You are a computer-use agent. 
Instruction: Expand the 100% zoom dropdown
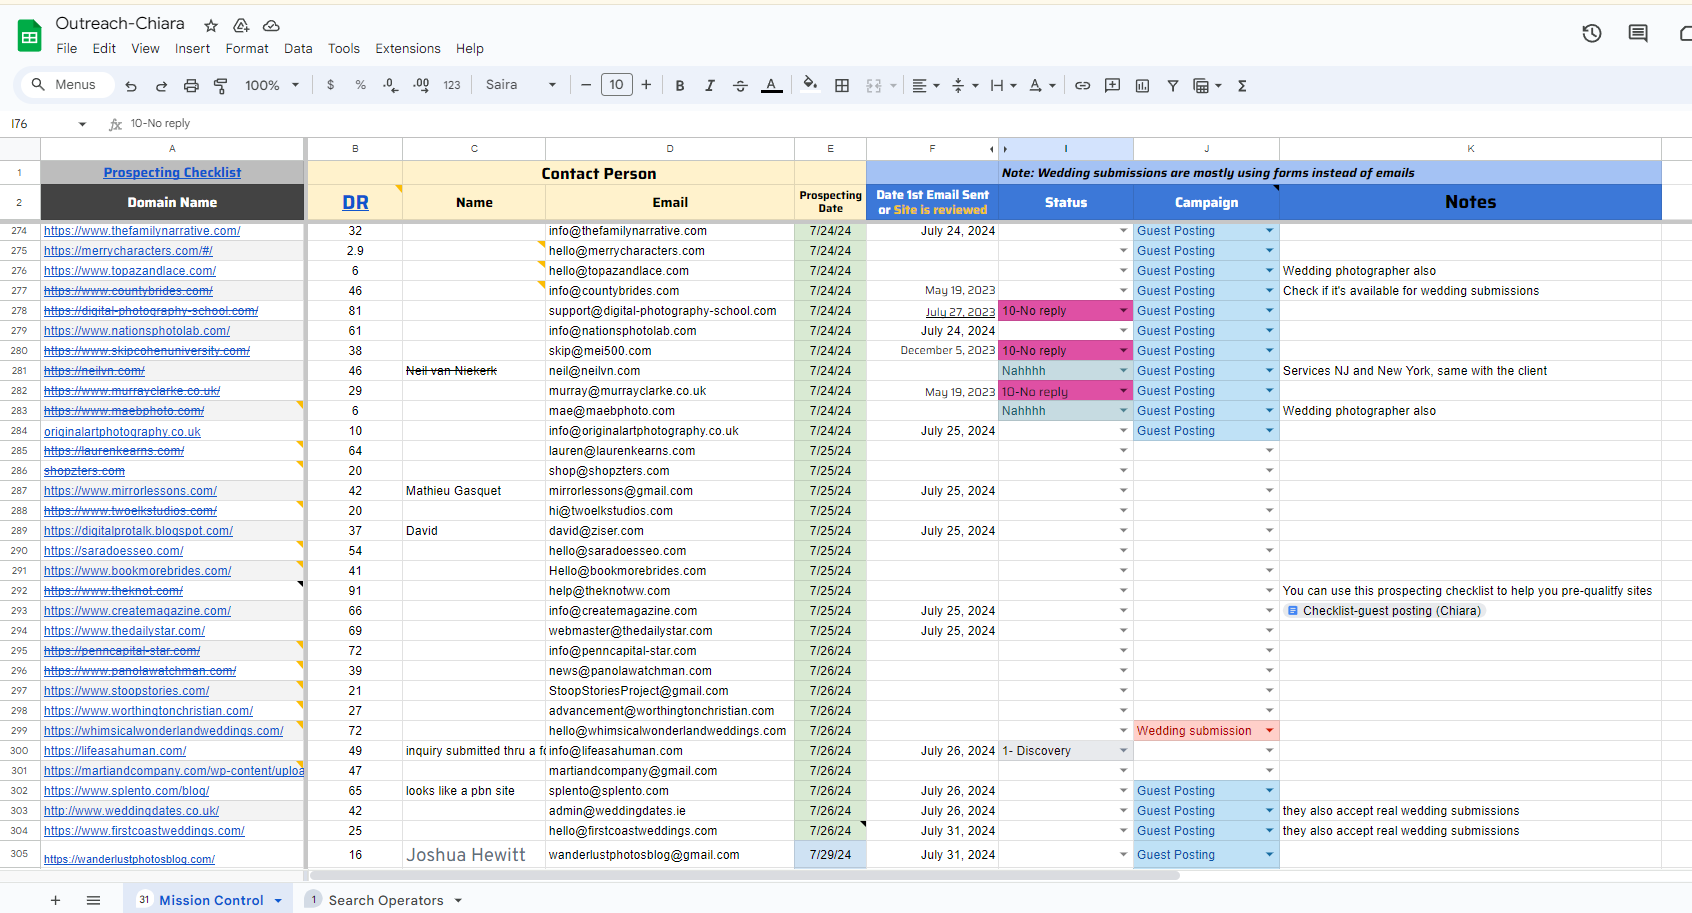[x=272, y=86]
